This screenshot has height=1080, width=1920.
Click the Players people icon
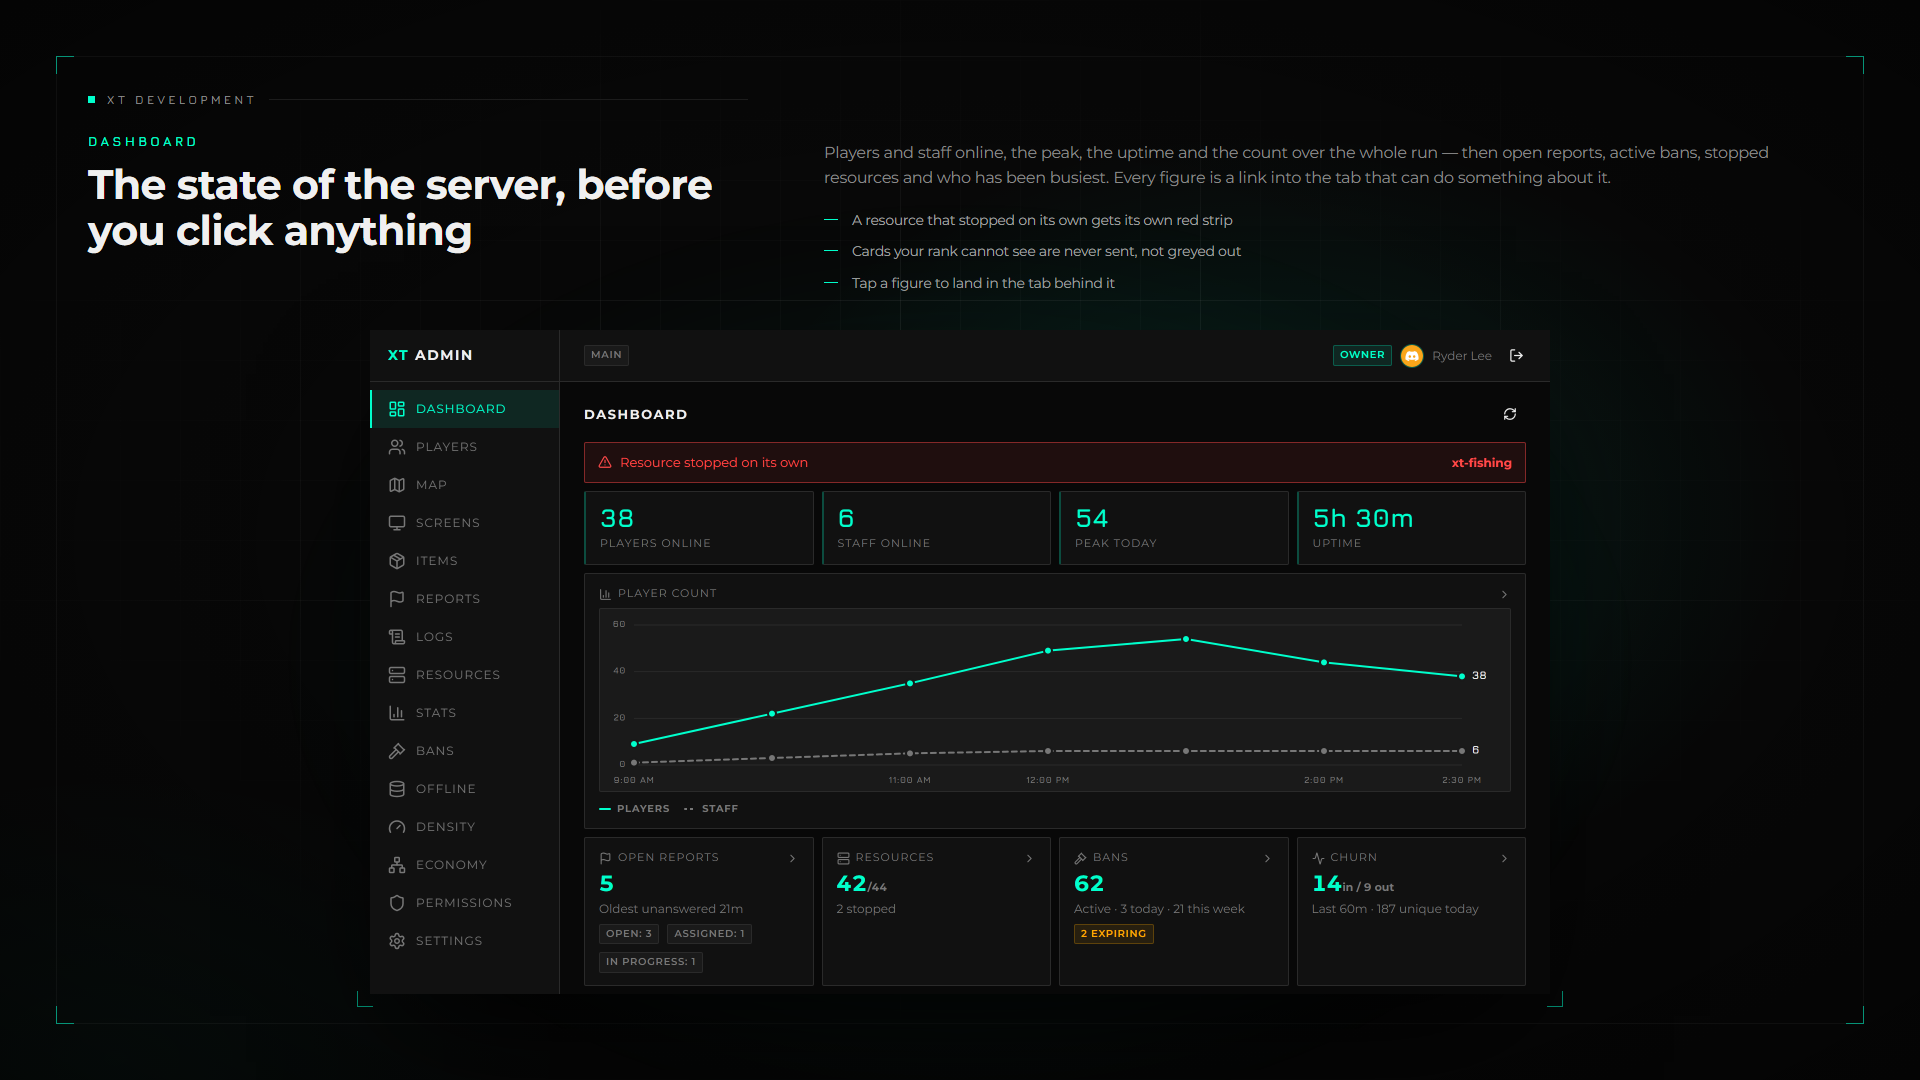click(x=397, y=447)
